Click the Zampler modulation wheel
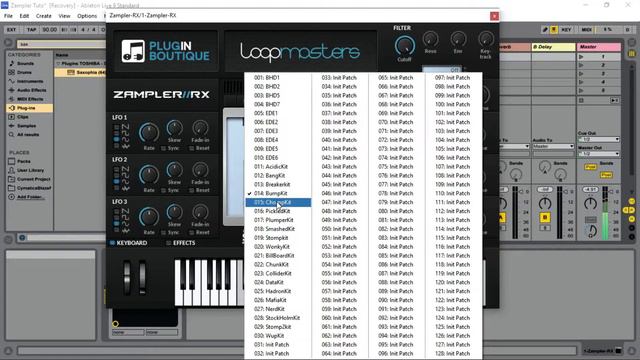This screenshot has width=640, height=360. click(142, 278)
